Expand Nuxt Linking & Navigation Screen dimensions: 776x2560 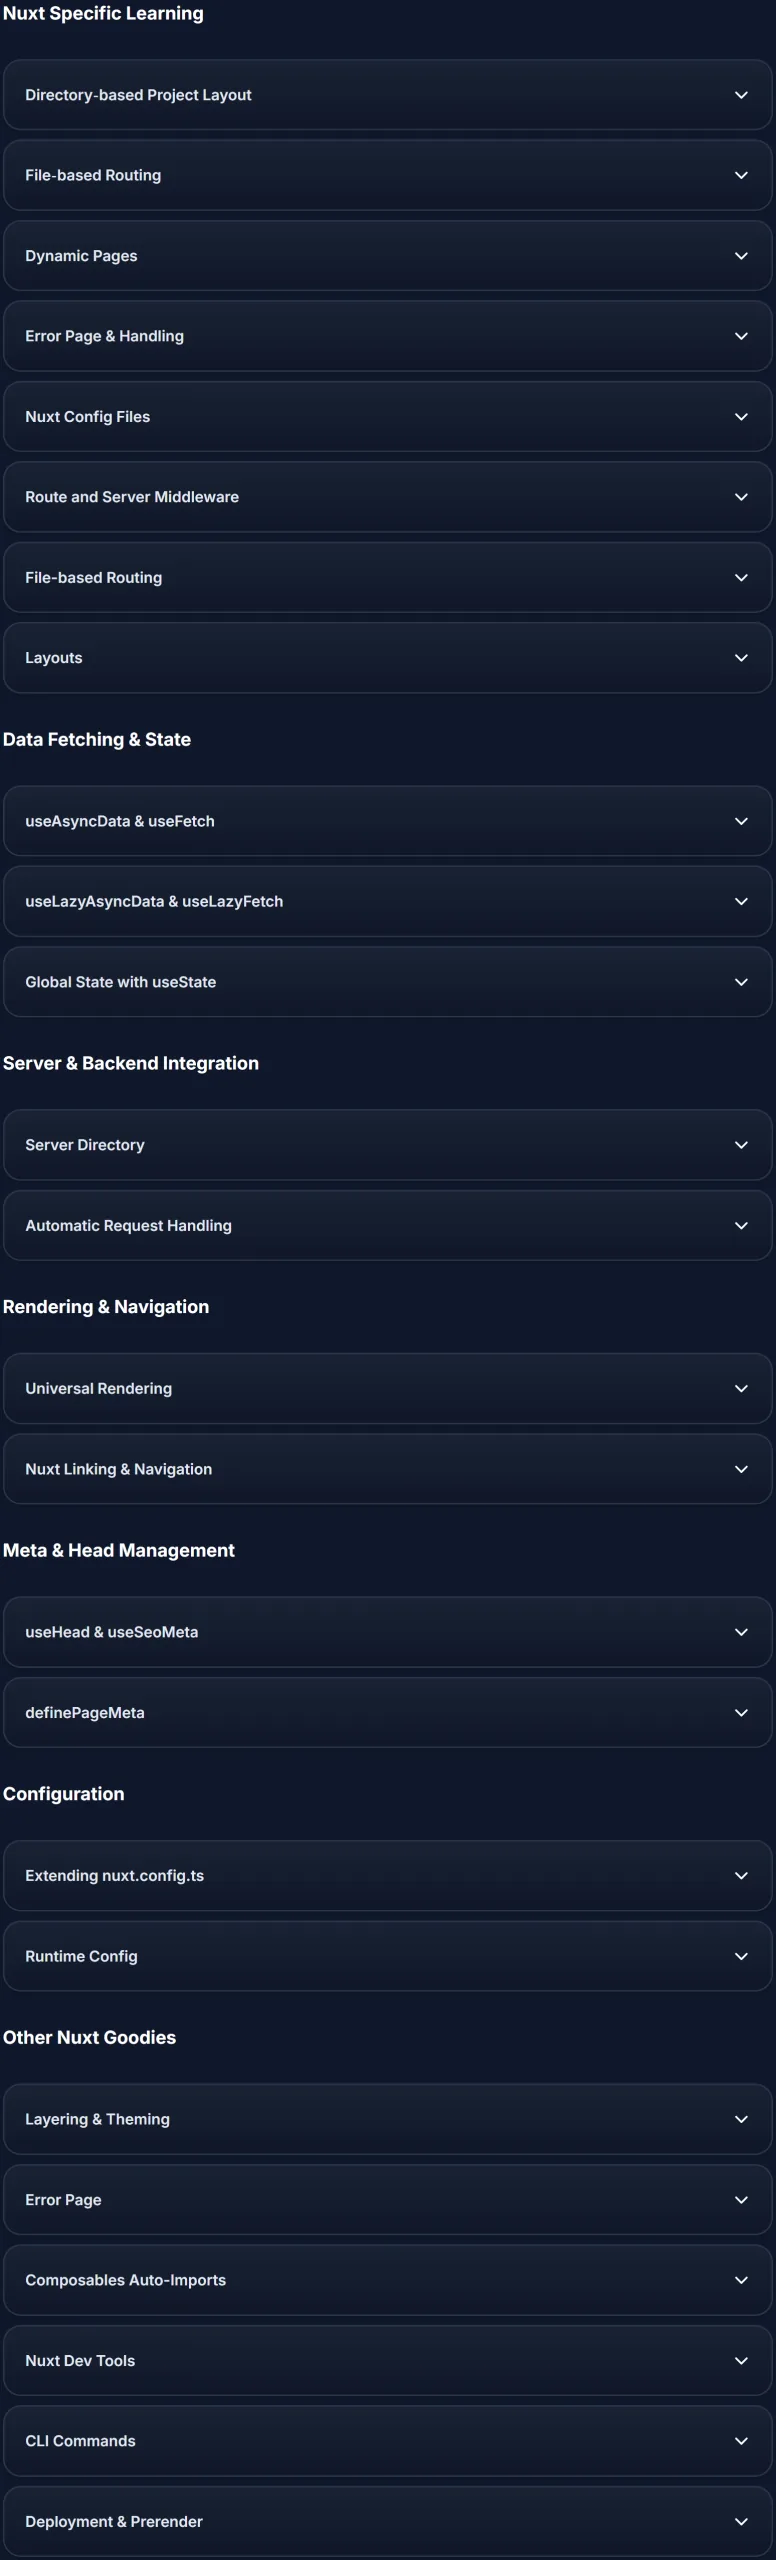click(387, 1469)
